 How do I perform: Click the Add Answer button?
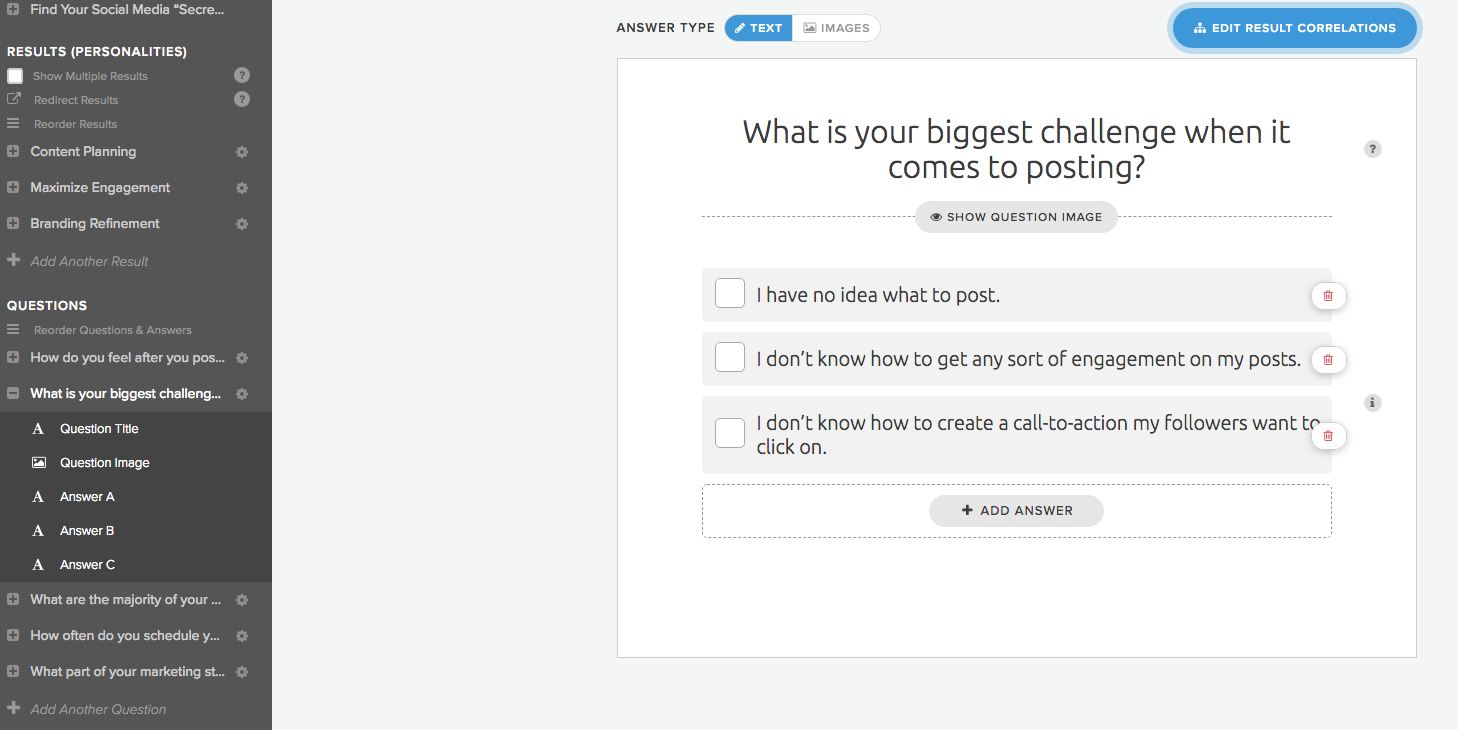tap(1016, 510)
